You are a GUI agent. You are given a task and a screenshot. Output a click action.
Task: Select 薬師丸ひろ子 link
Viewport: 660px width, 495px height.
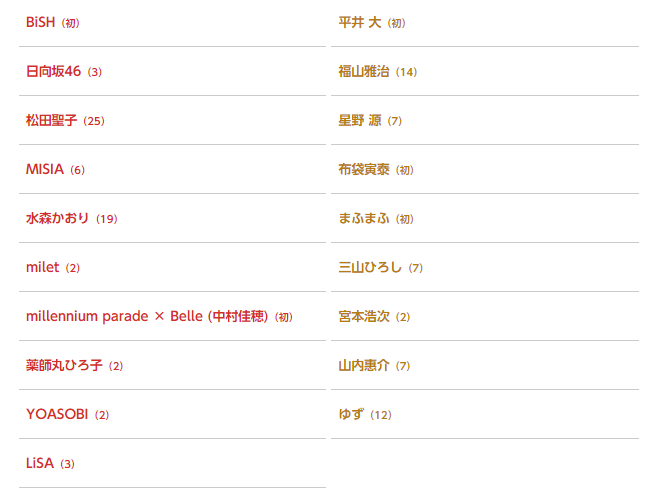coord(64,365)
